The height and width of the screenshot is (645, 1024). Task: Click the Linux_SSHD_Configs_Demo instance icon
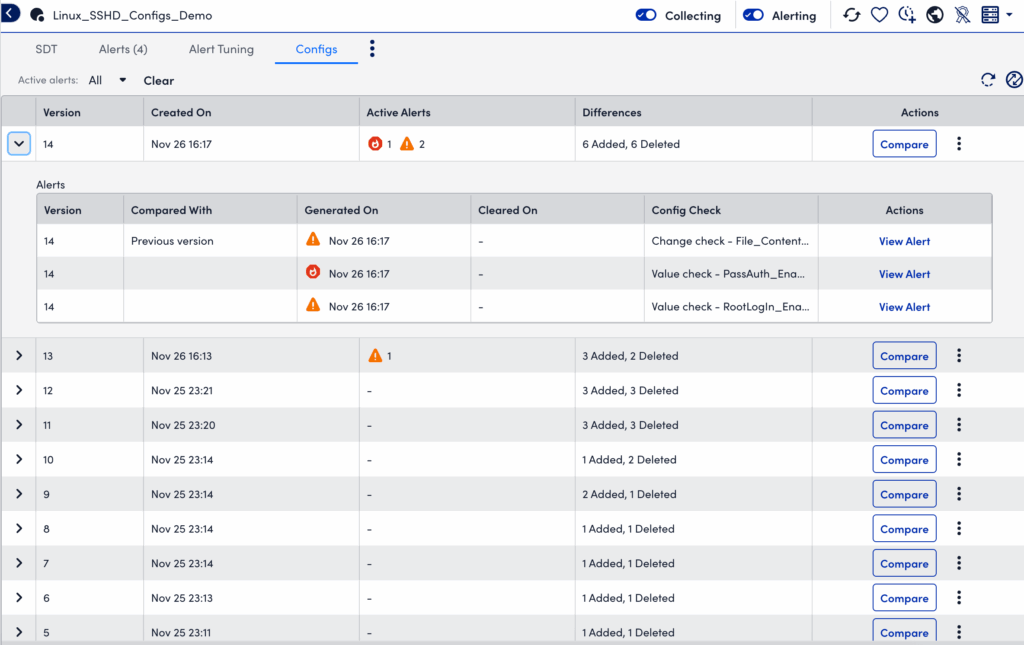pos(37,15)
